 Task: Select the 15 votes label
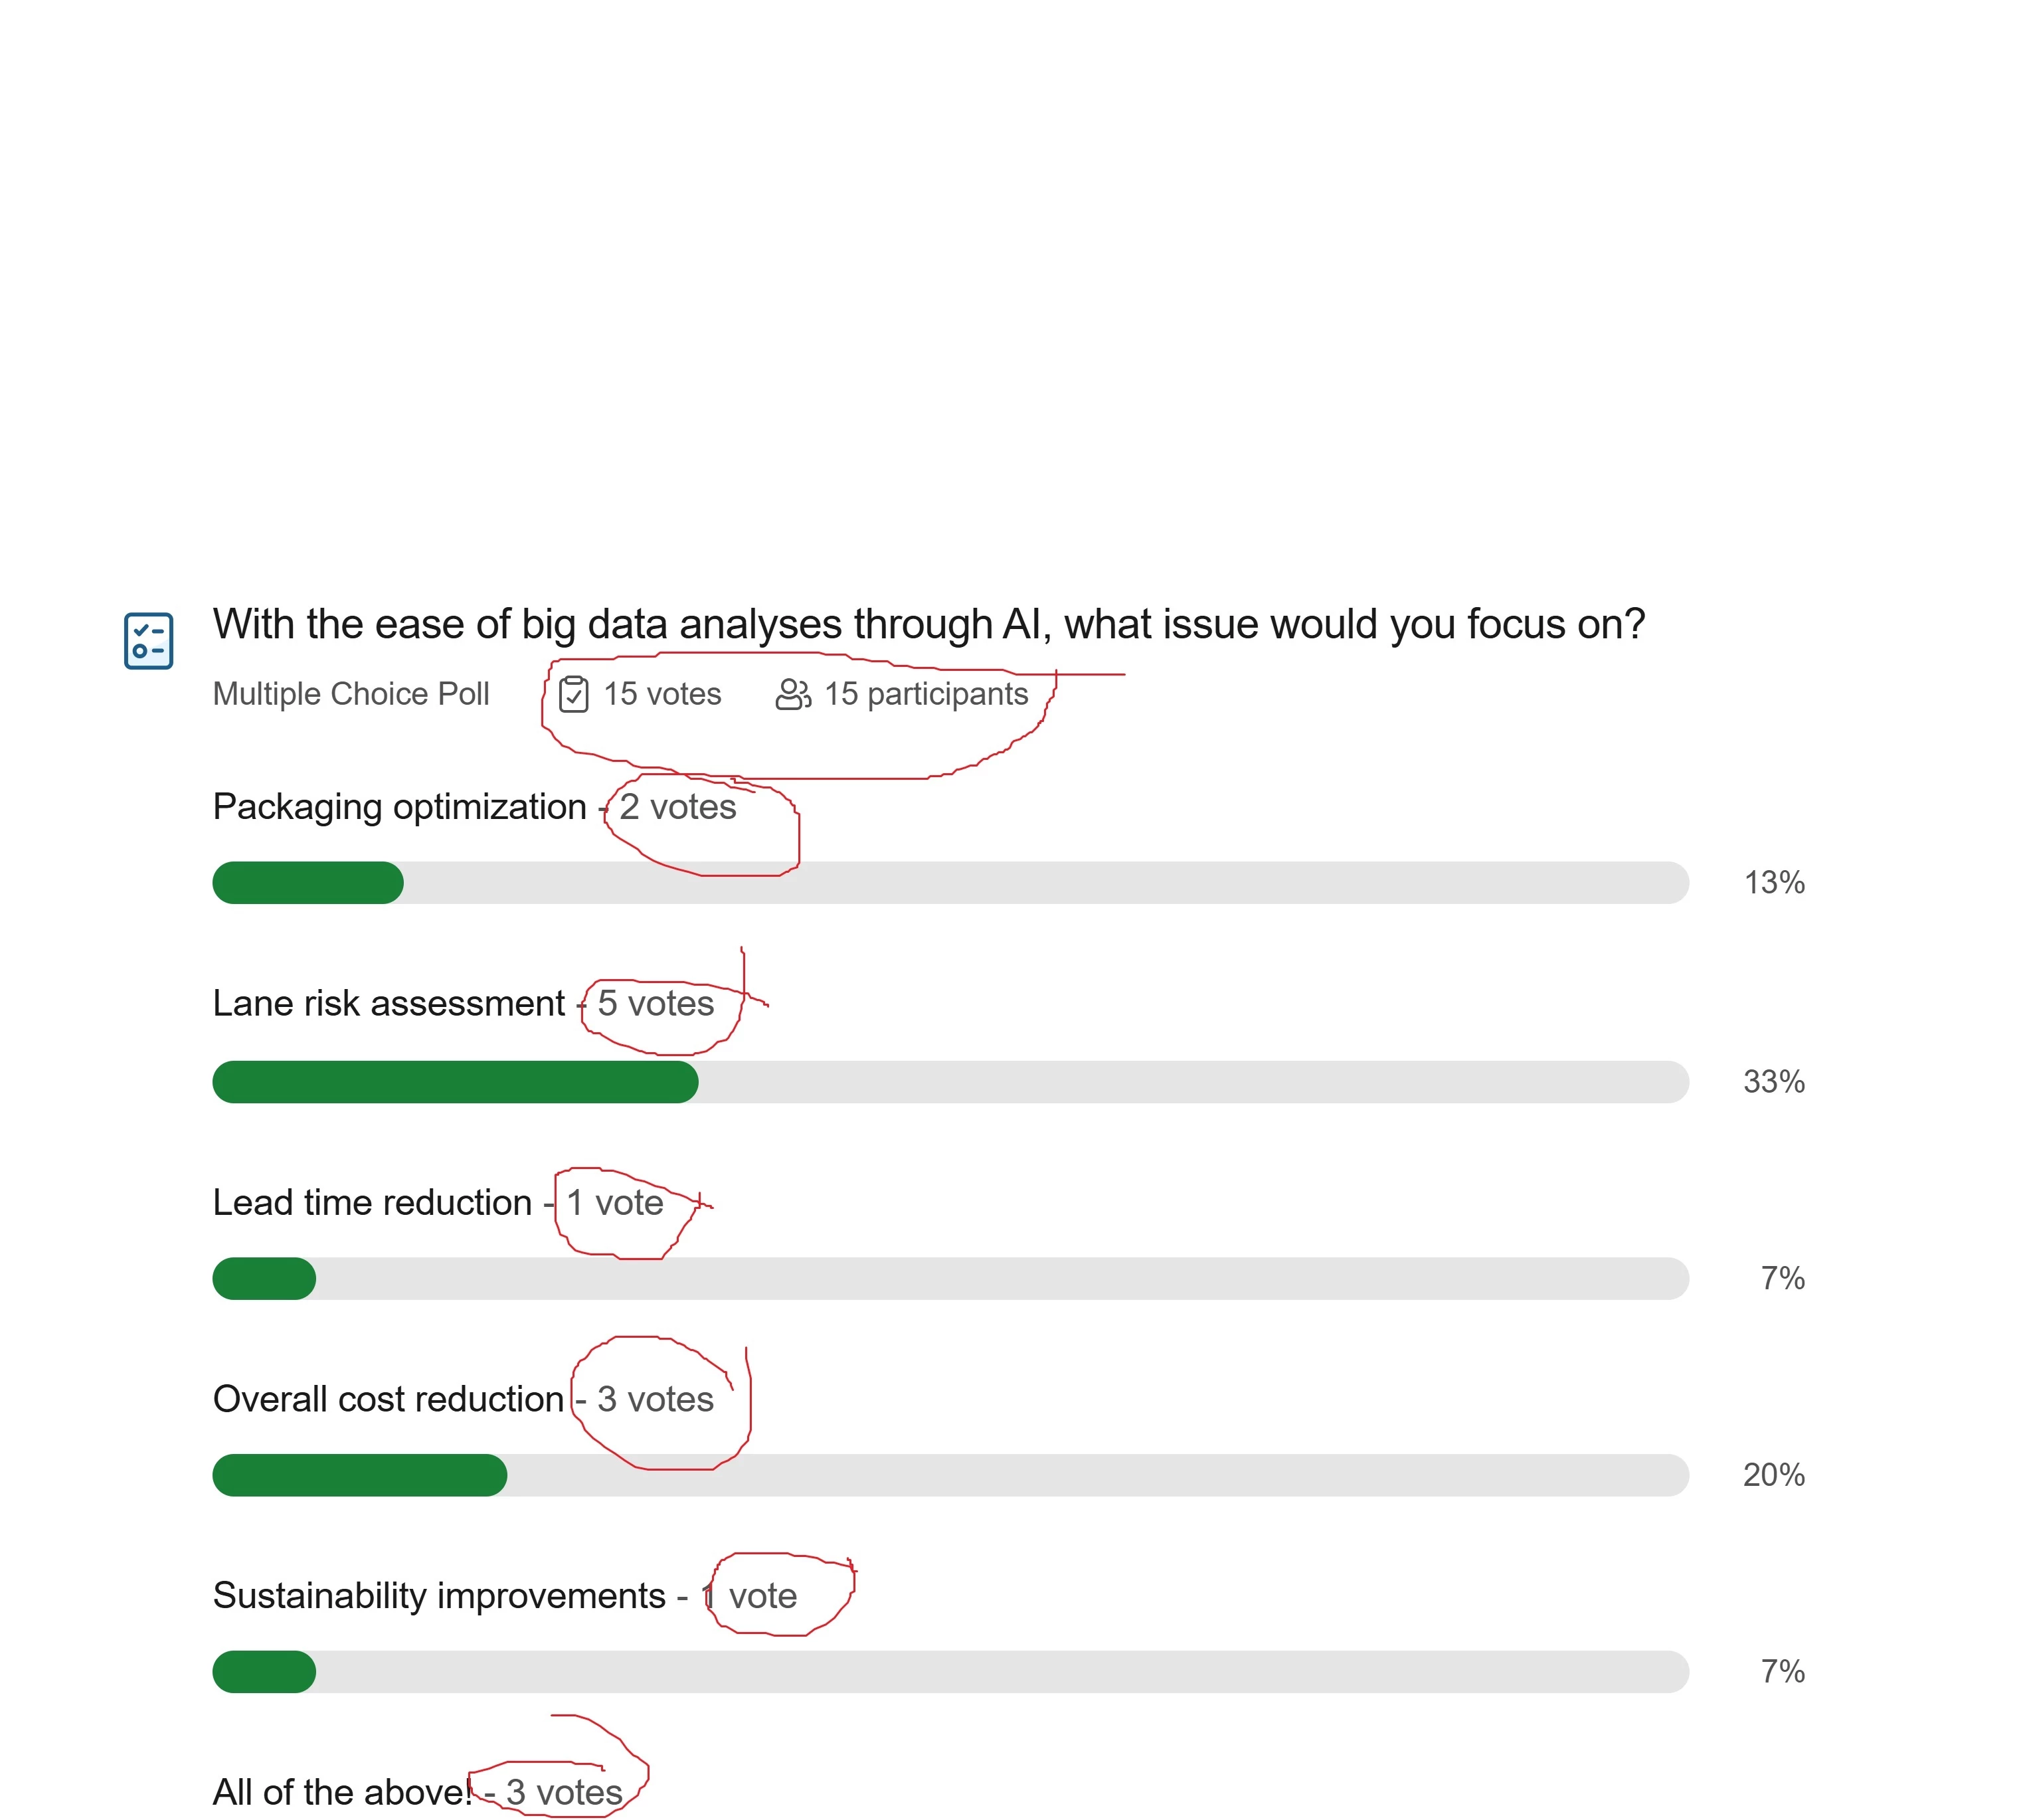pos(662,694)
